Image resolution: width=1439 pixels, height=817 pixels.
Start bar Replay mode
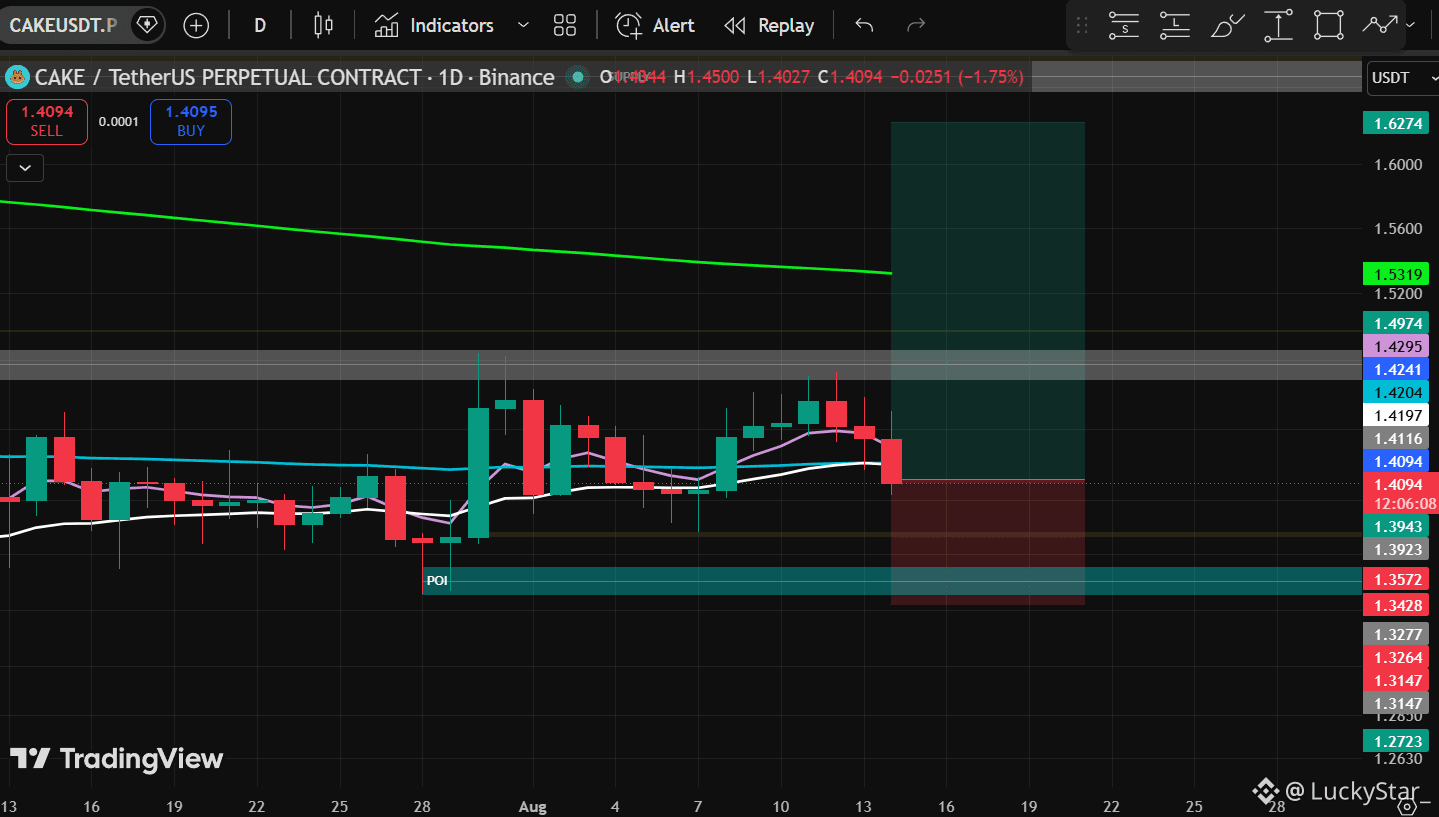pos(768,25)
